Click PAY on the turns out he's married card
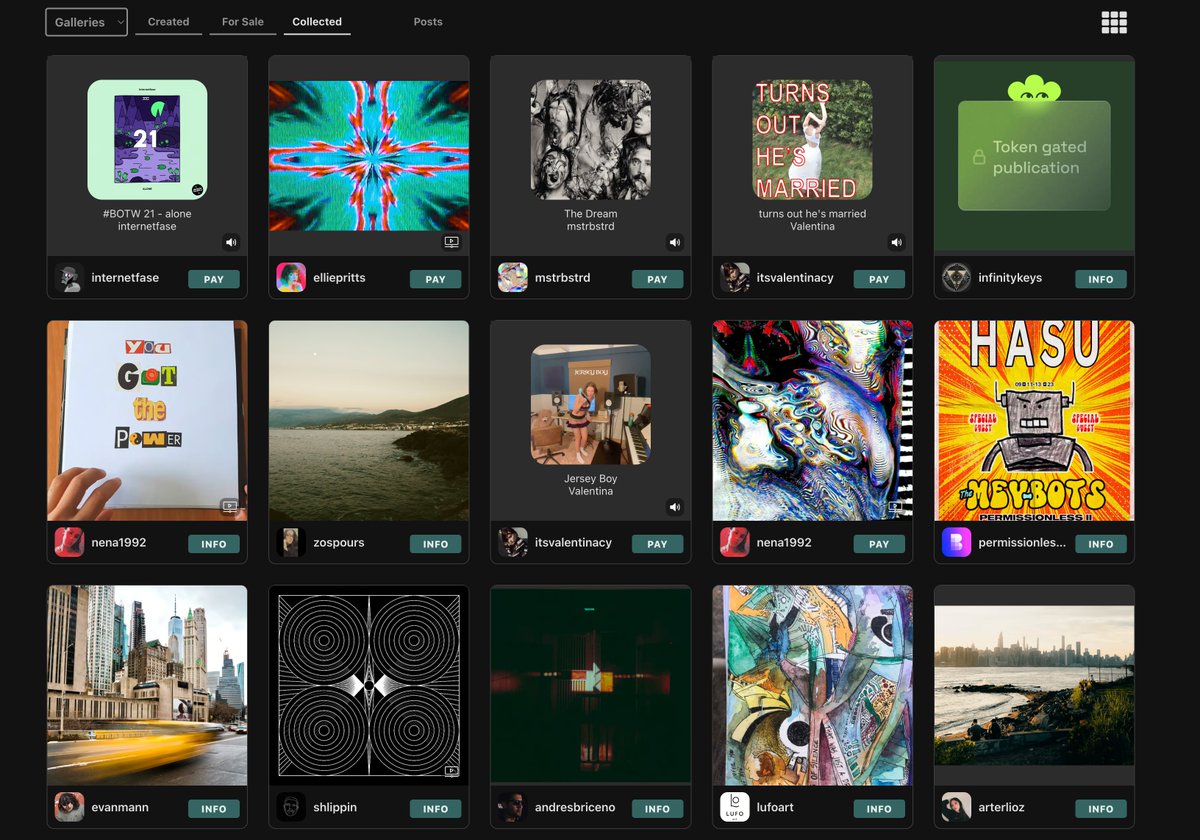Screen dimensions: 1200x840 880,279
